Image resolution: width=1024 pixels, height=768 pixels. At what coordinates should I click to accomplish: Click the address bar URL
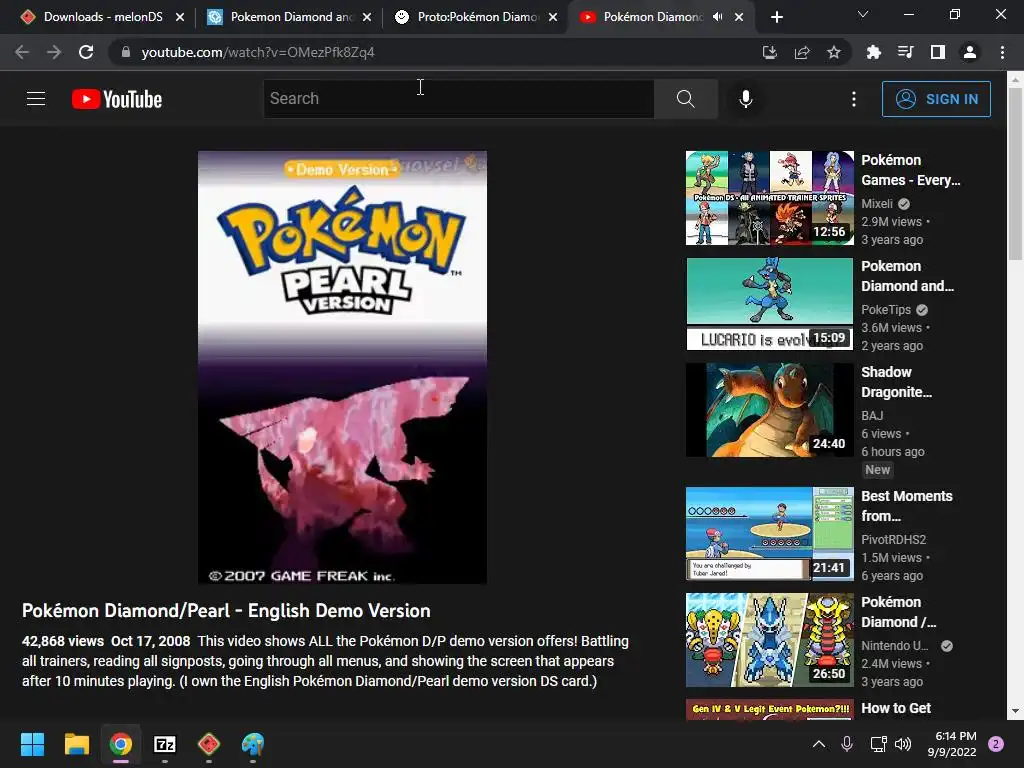coord(258,52)
